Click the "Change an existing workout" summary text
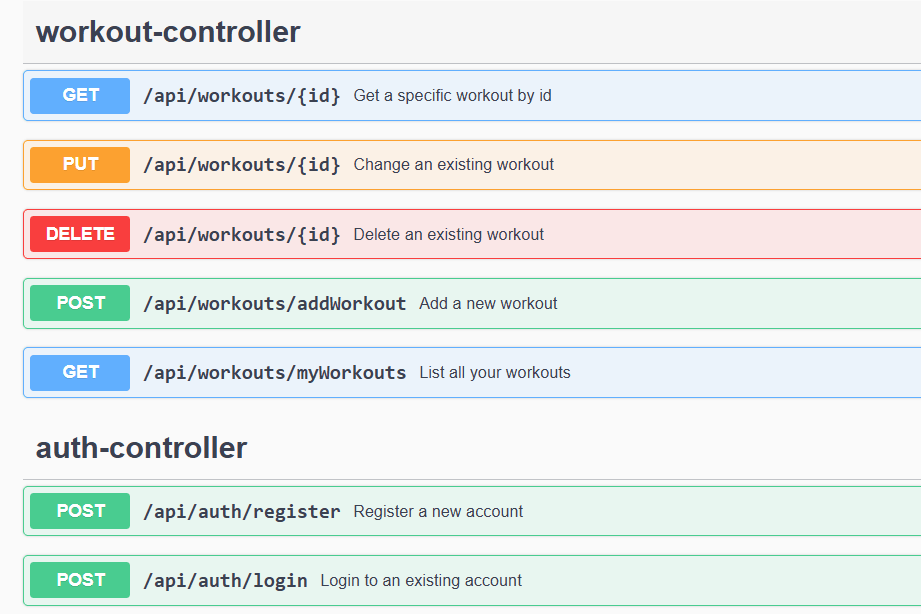 [453, 165]
